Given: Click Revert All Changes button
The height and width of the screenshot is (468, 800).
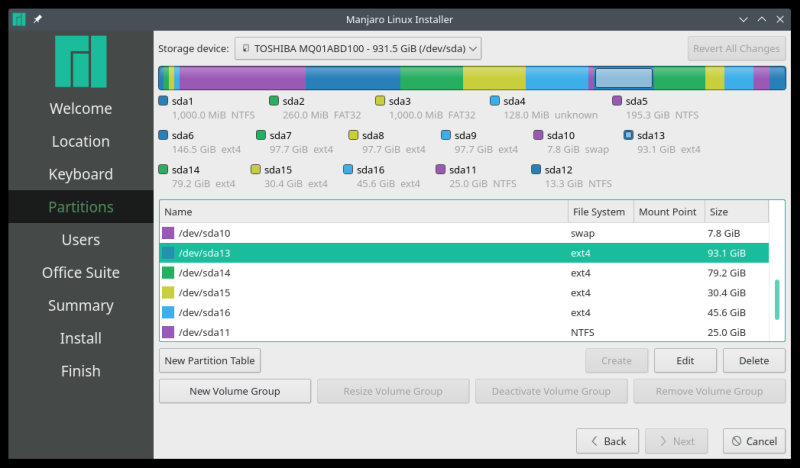Looking at the screenshot, I should tap(736, 48).
